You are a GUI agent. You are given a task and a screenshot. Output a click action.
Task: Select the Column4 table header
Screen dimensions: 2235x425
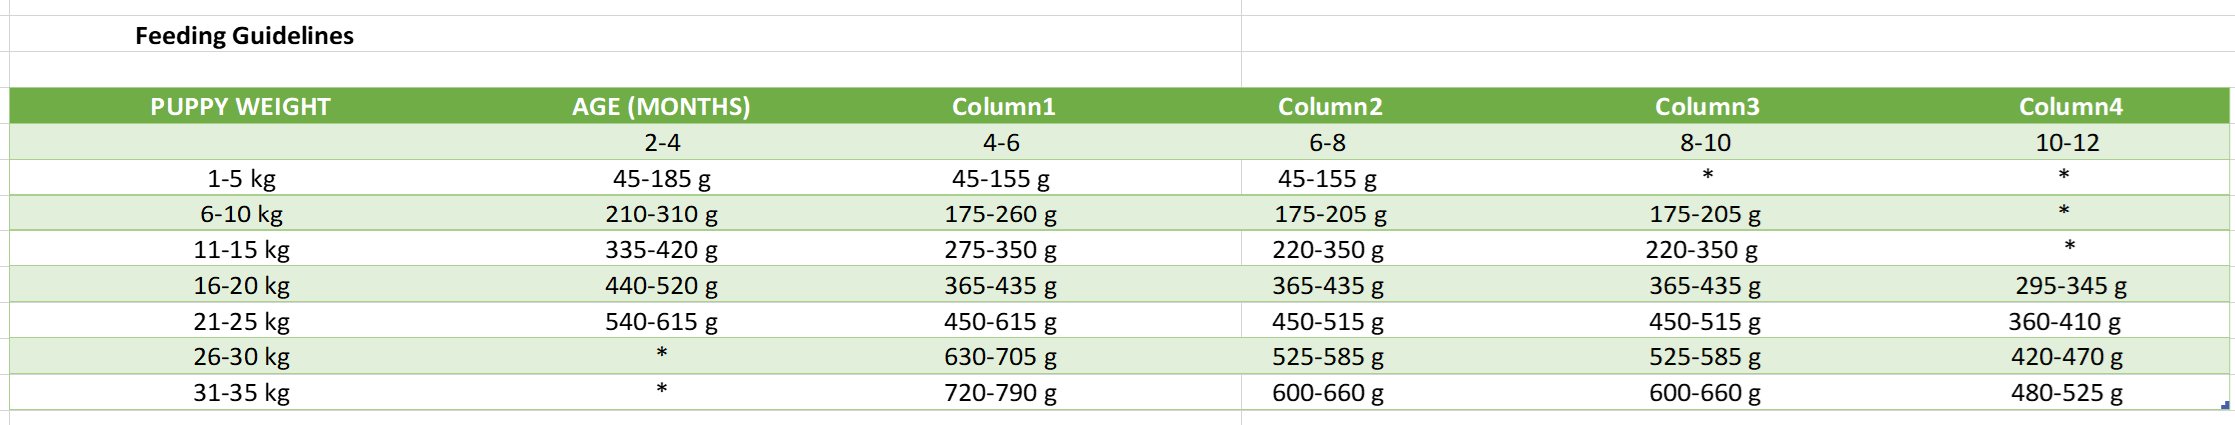coord(2070,107)
